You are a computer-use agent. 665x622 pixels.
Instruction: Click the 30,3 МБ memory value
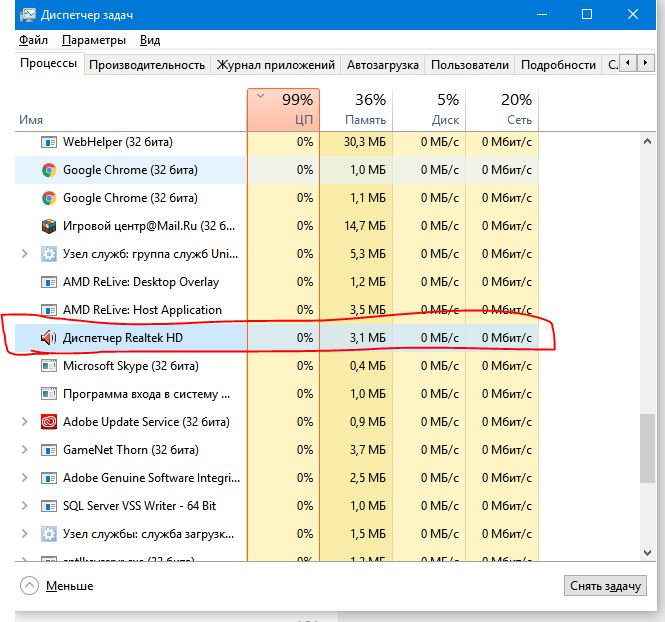[365, 142]
